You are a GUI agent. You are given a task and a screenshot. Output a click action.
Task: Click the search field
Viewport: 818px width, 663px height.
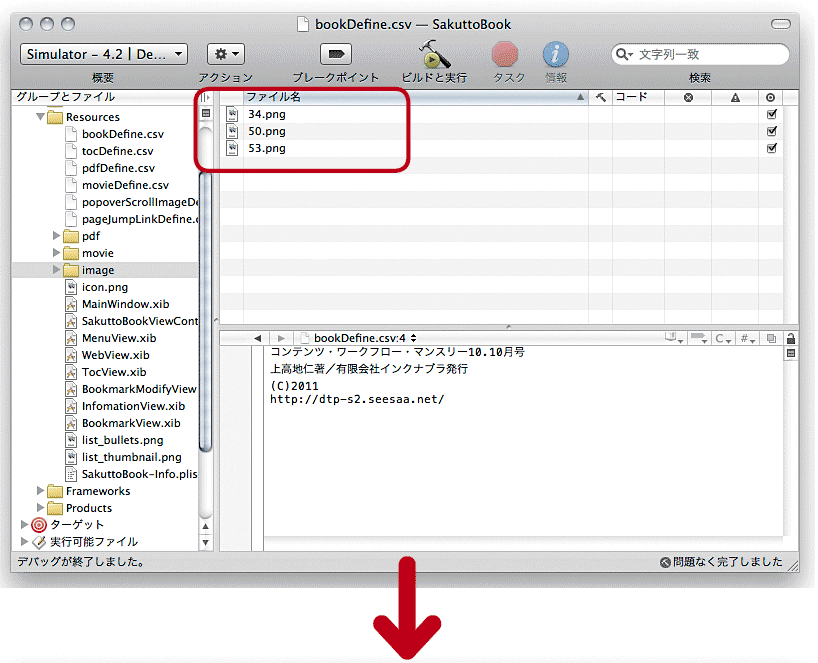700,54
